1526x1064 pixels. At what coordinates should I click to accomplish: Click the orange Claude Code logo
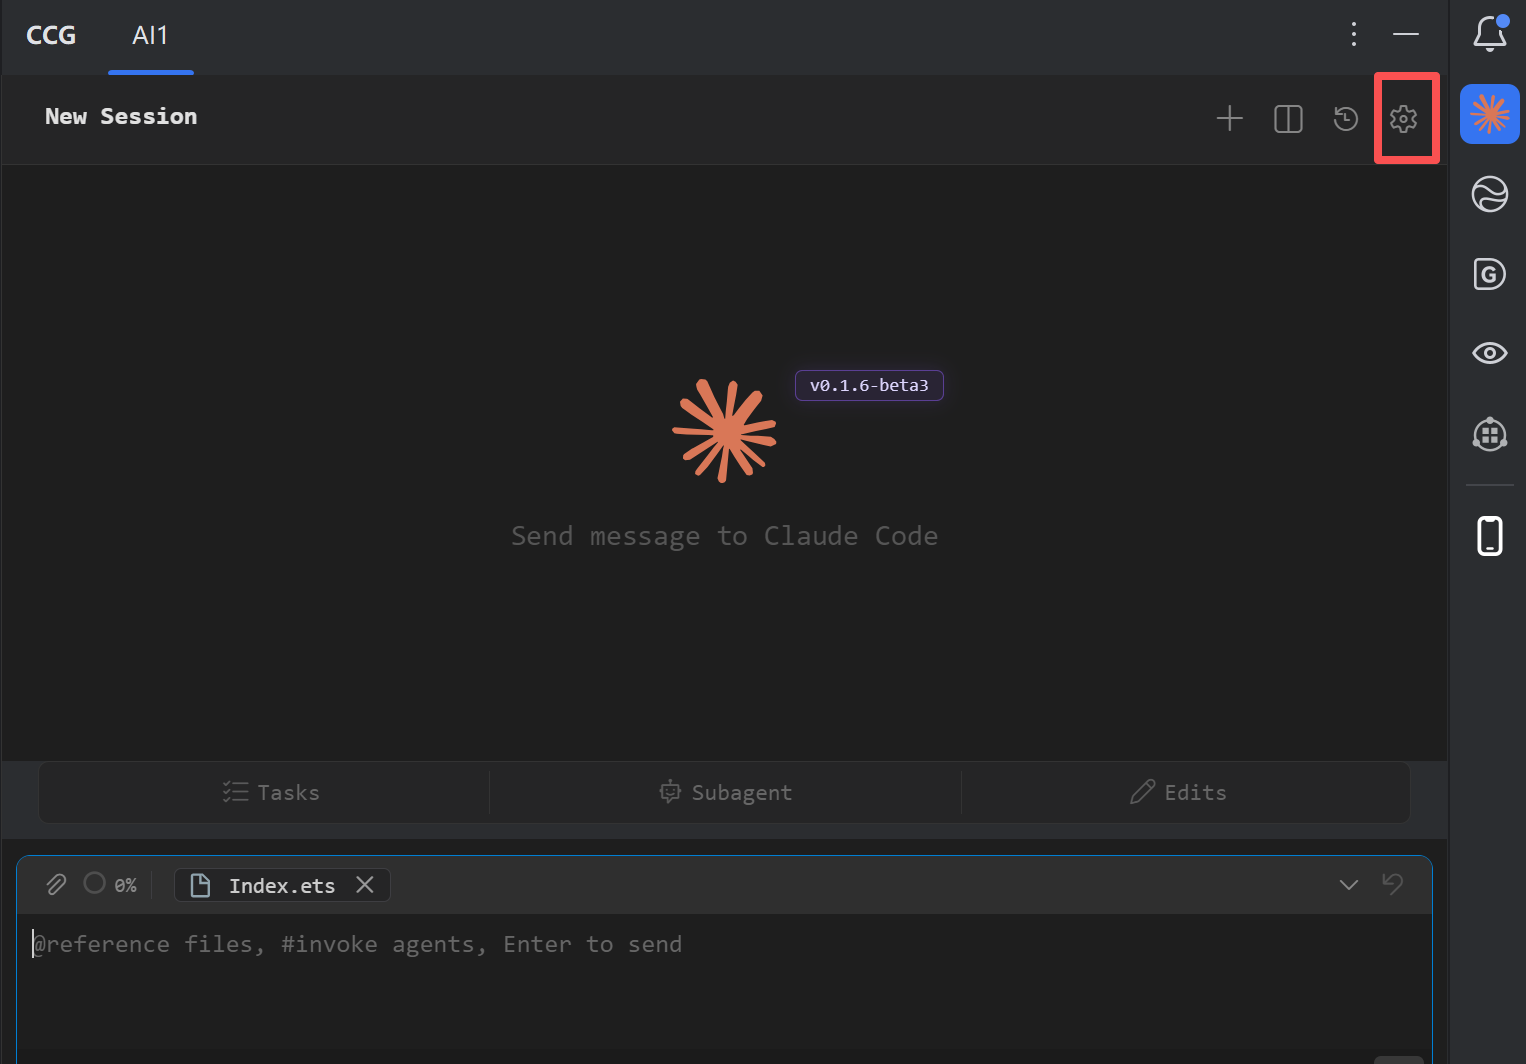(x=724, y=431)
